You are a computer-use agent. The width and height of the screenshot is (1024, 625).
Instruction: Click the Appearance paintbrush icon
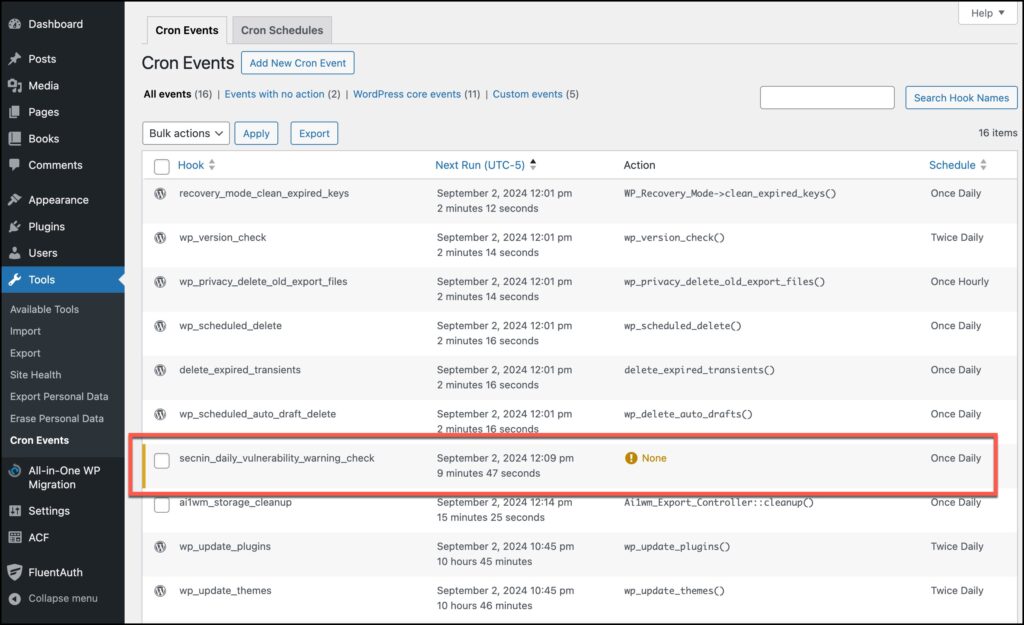(x=15, y=200)
